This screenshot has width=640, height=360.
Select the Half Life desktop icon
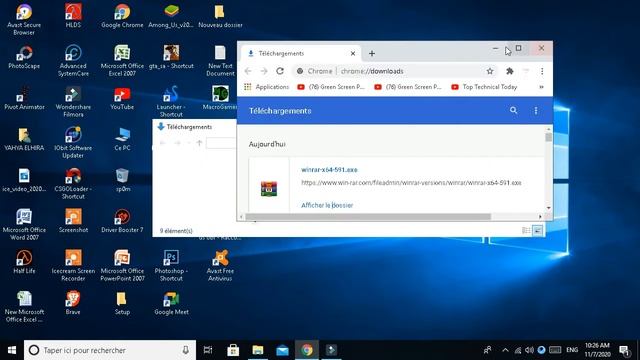pos(24,262)
